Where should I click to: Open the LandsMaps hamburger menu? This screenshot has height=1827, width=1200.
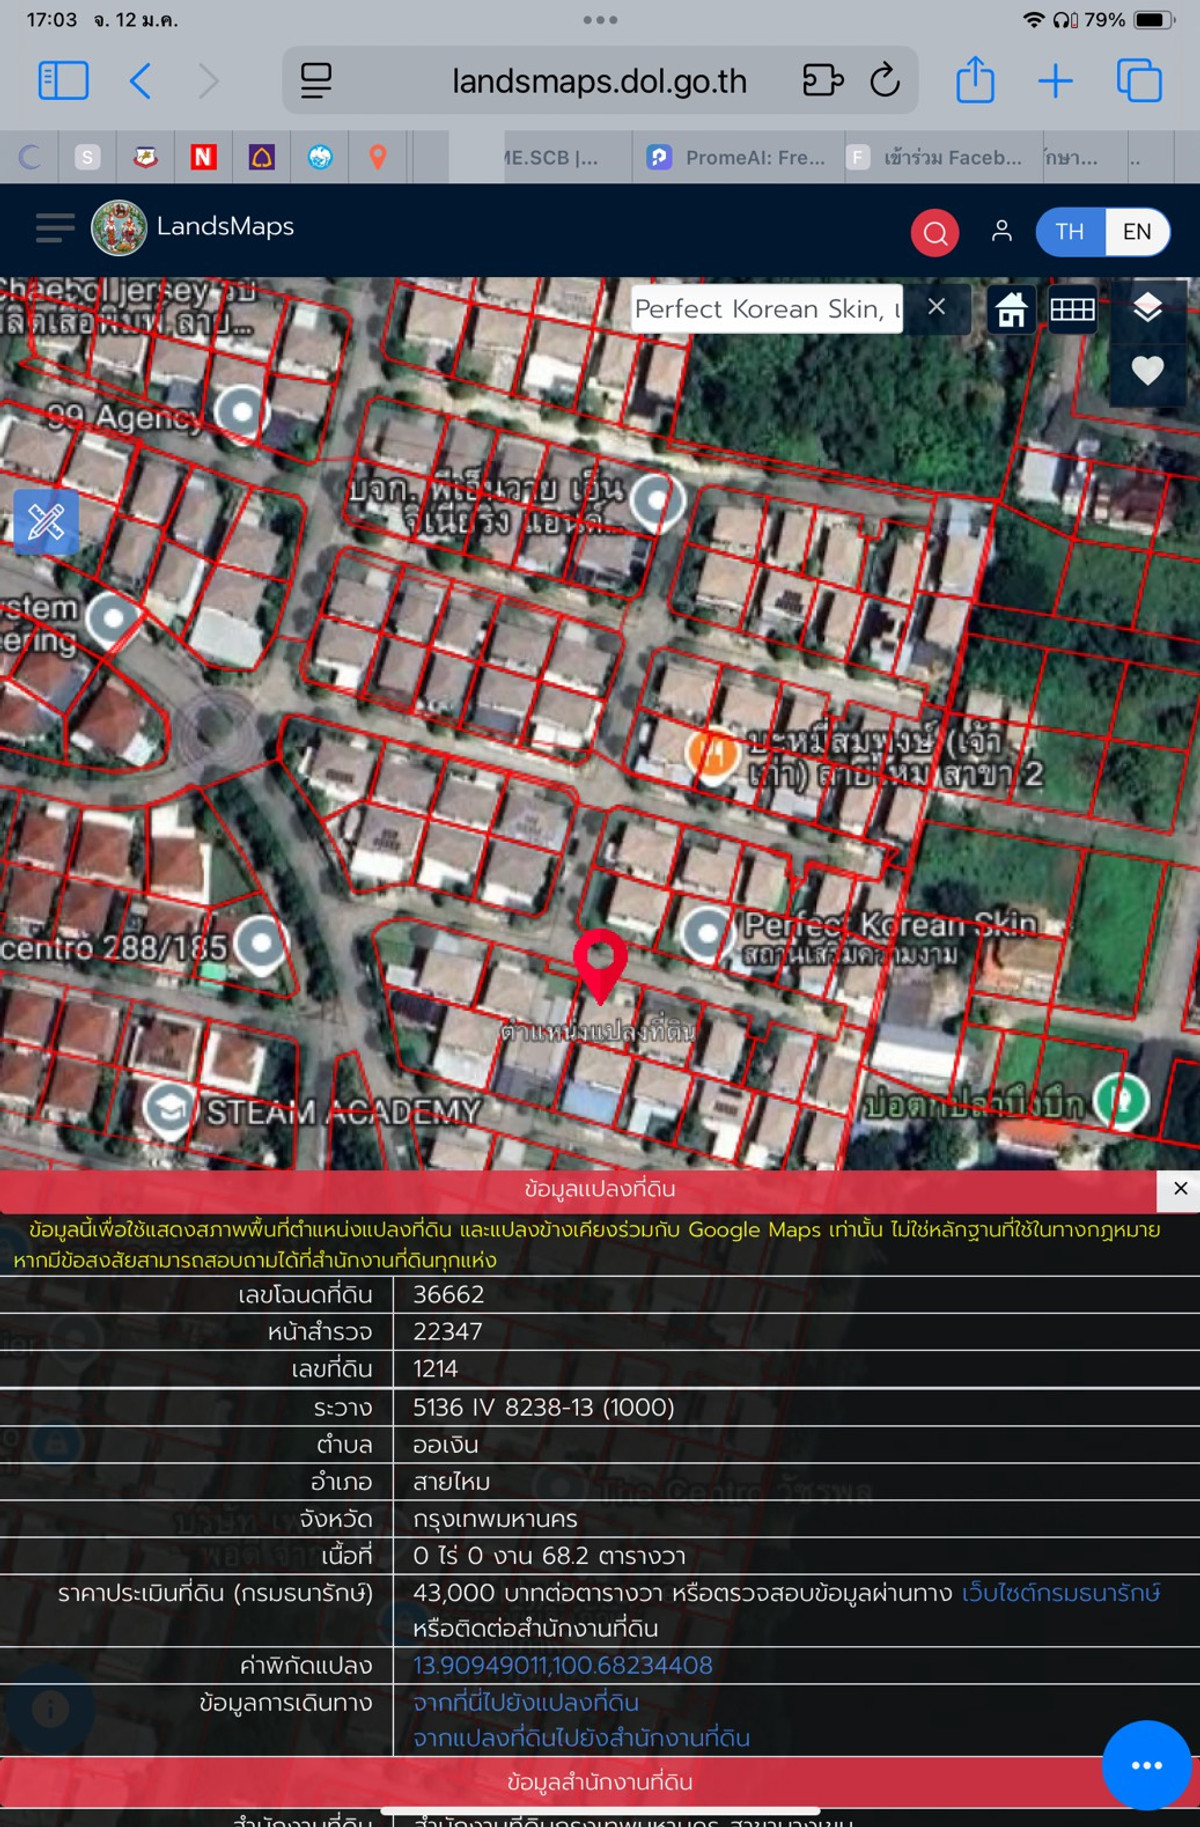[55, 228]
